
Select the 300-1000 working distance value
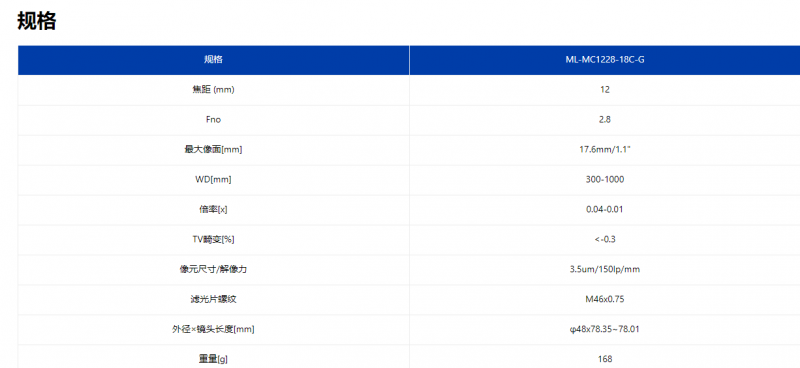605,179
